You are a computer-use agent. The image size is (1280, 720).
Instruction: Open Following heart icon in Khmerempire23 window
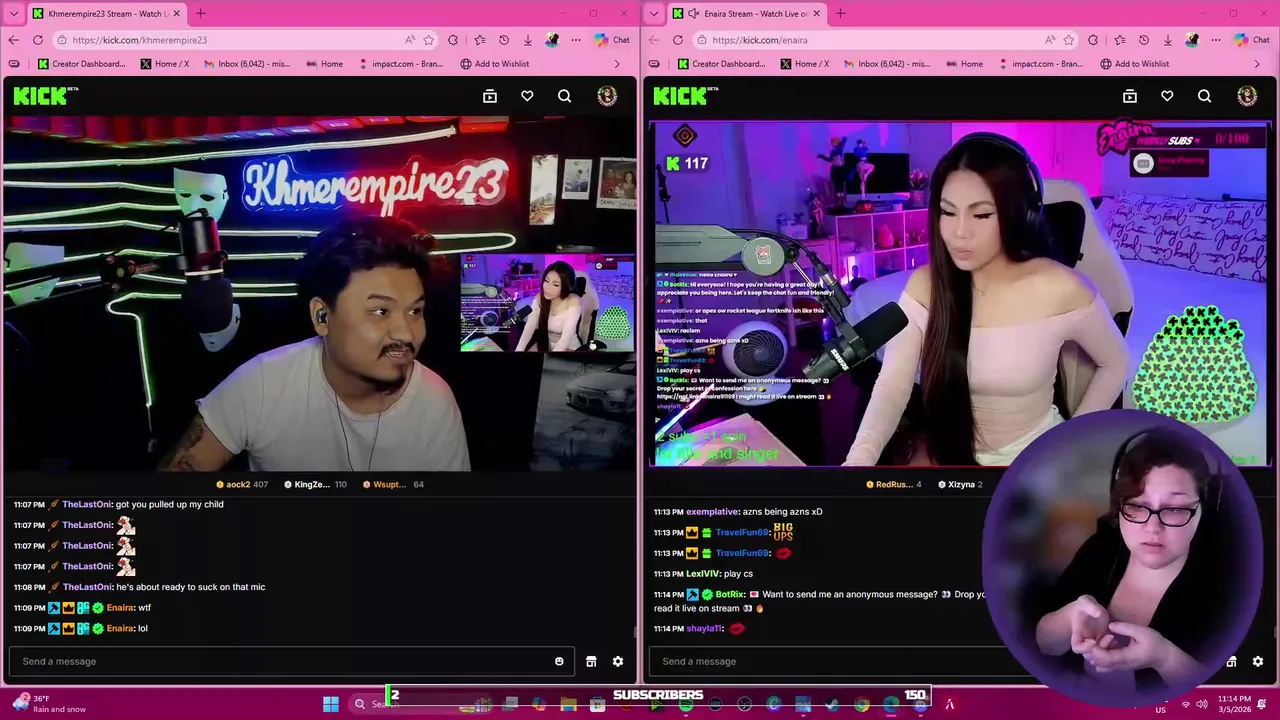pyautogui.click(x=527, y=96)
